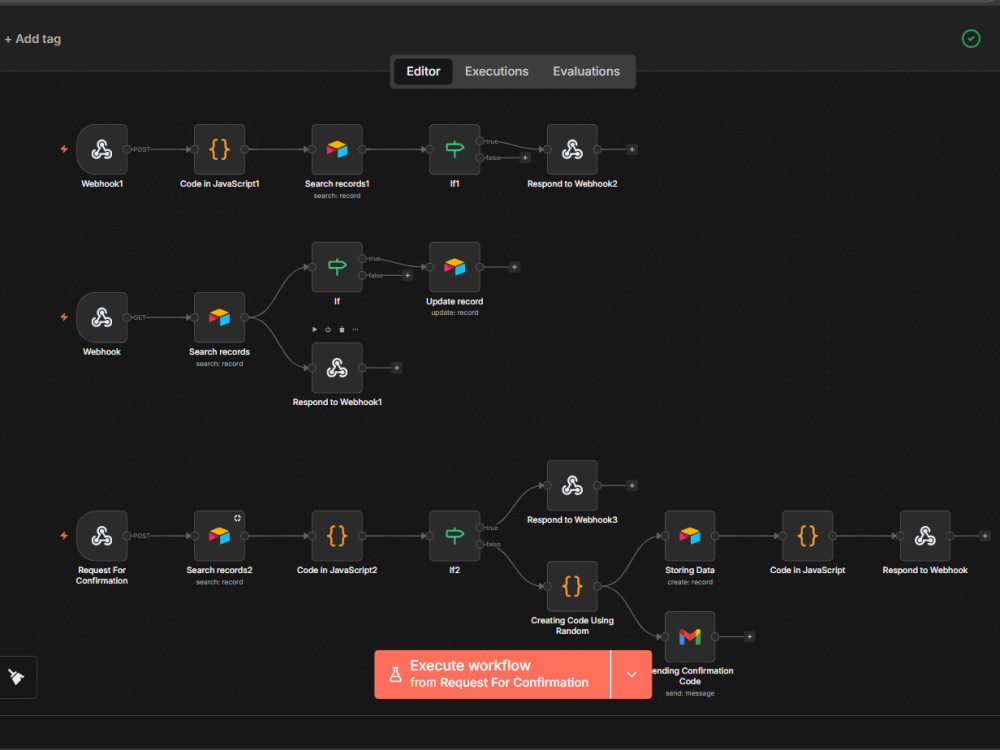Select the Webhook1 trigger node

102,149
